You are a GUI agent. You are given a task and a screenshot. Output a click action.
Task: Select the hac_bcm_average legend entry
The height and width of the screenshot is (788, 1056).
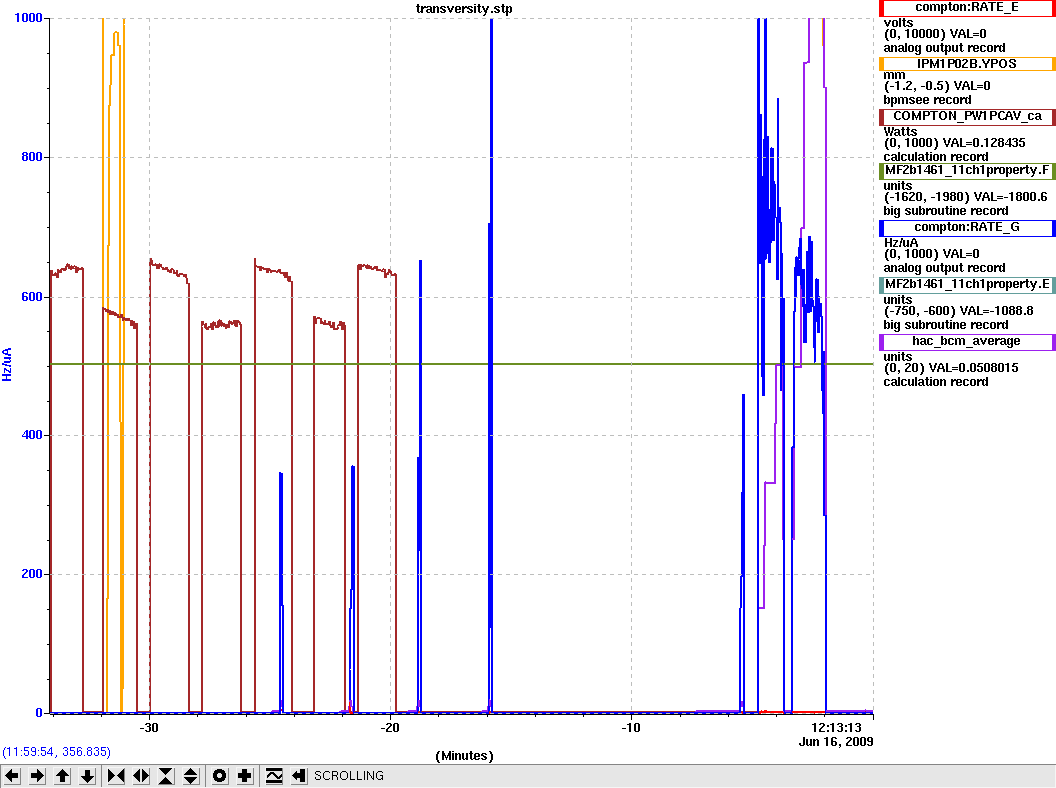coord(966,341)
